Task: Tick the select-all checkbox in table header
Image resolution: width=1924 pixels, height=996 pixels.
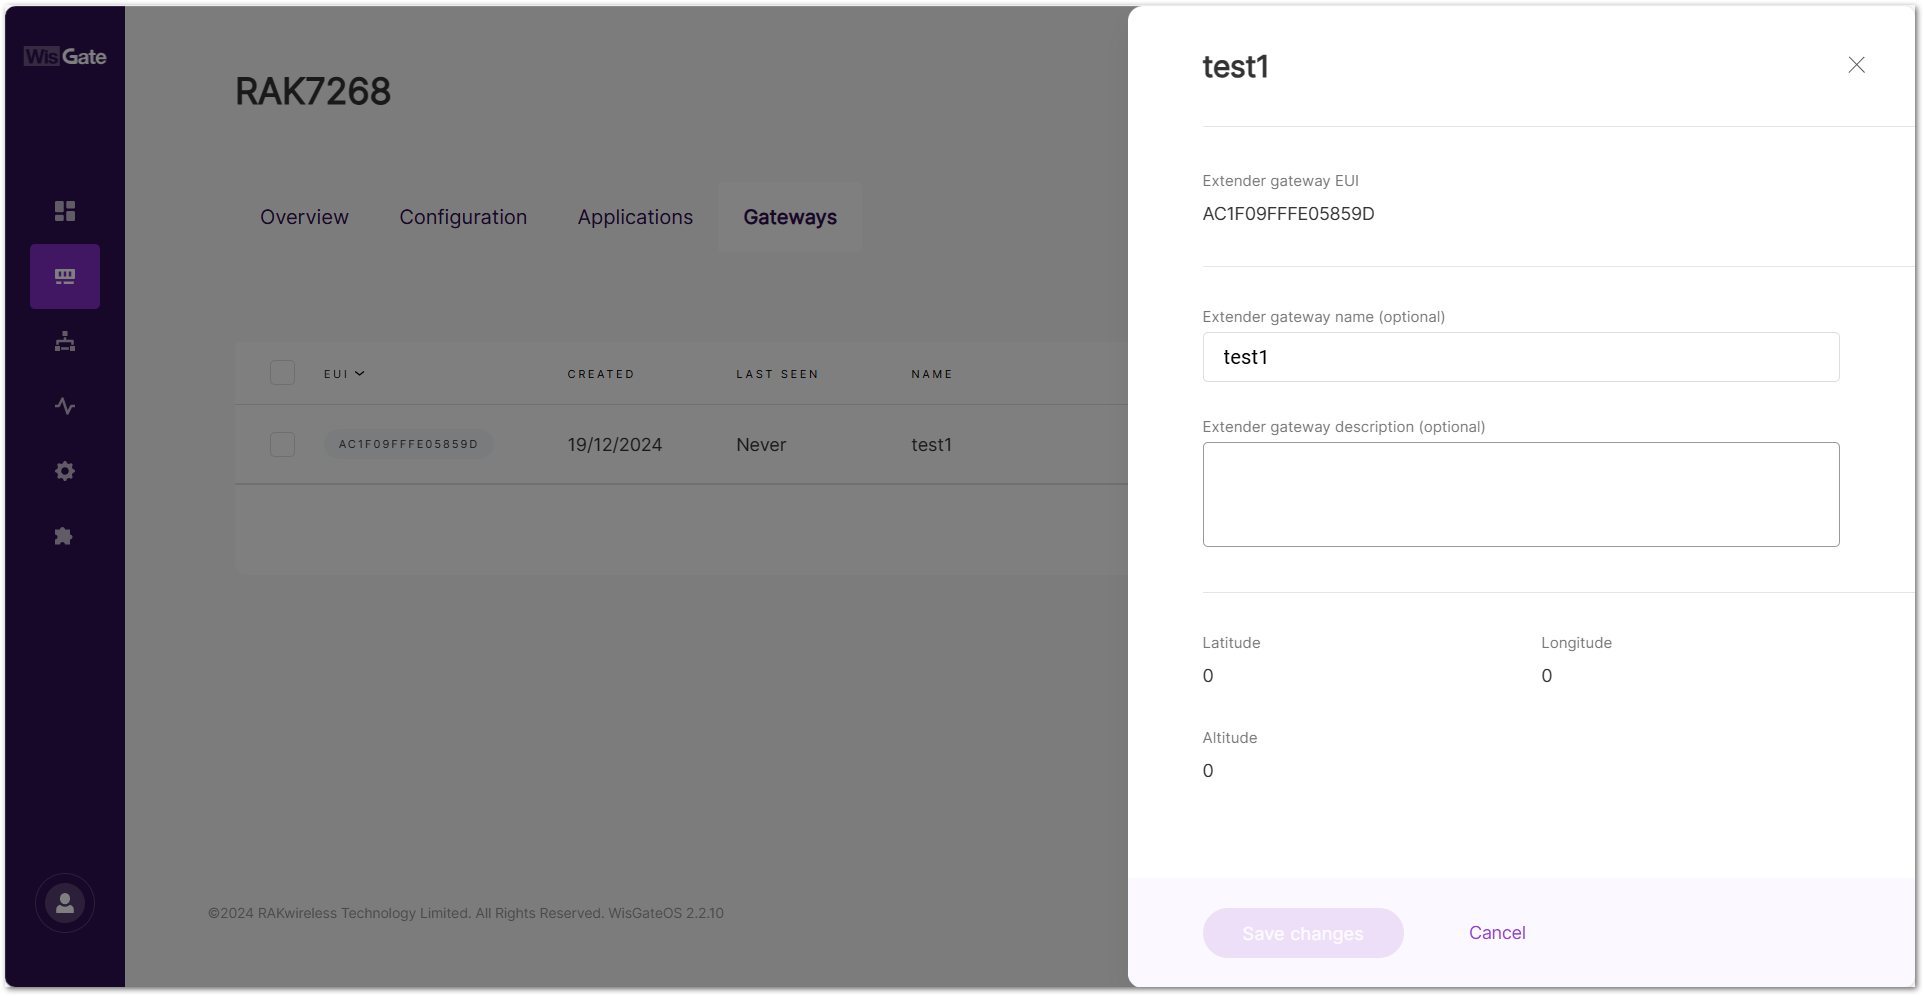Action: tap(282, 373)
